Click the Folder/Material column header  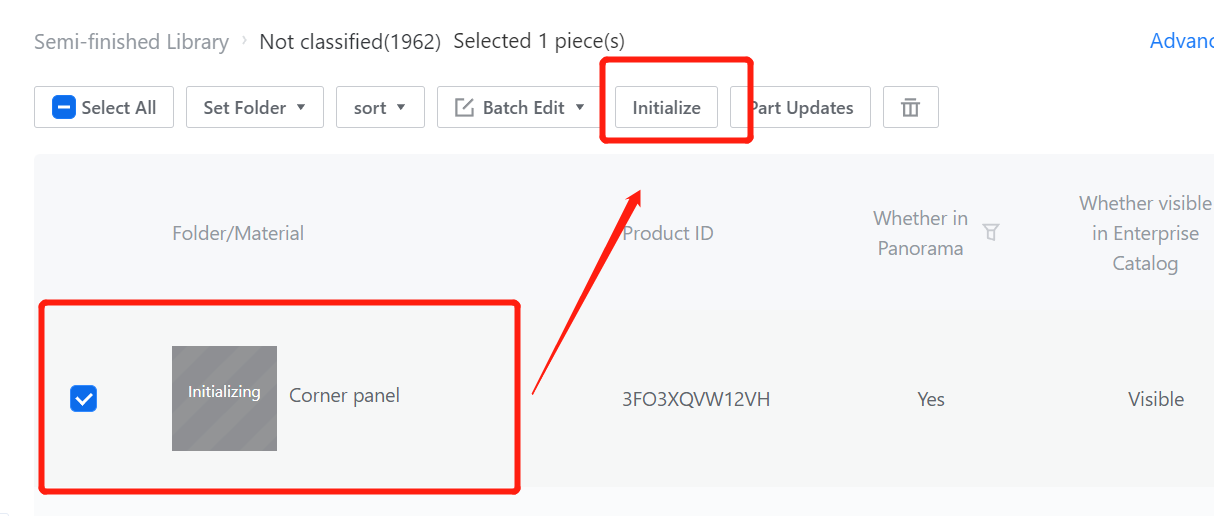pyautogui.click(x=238, y=233)
